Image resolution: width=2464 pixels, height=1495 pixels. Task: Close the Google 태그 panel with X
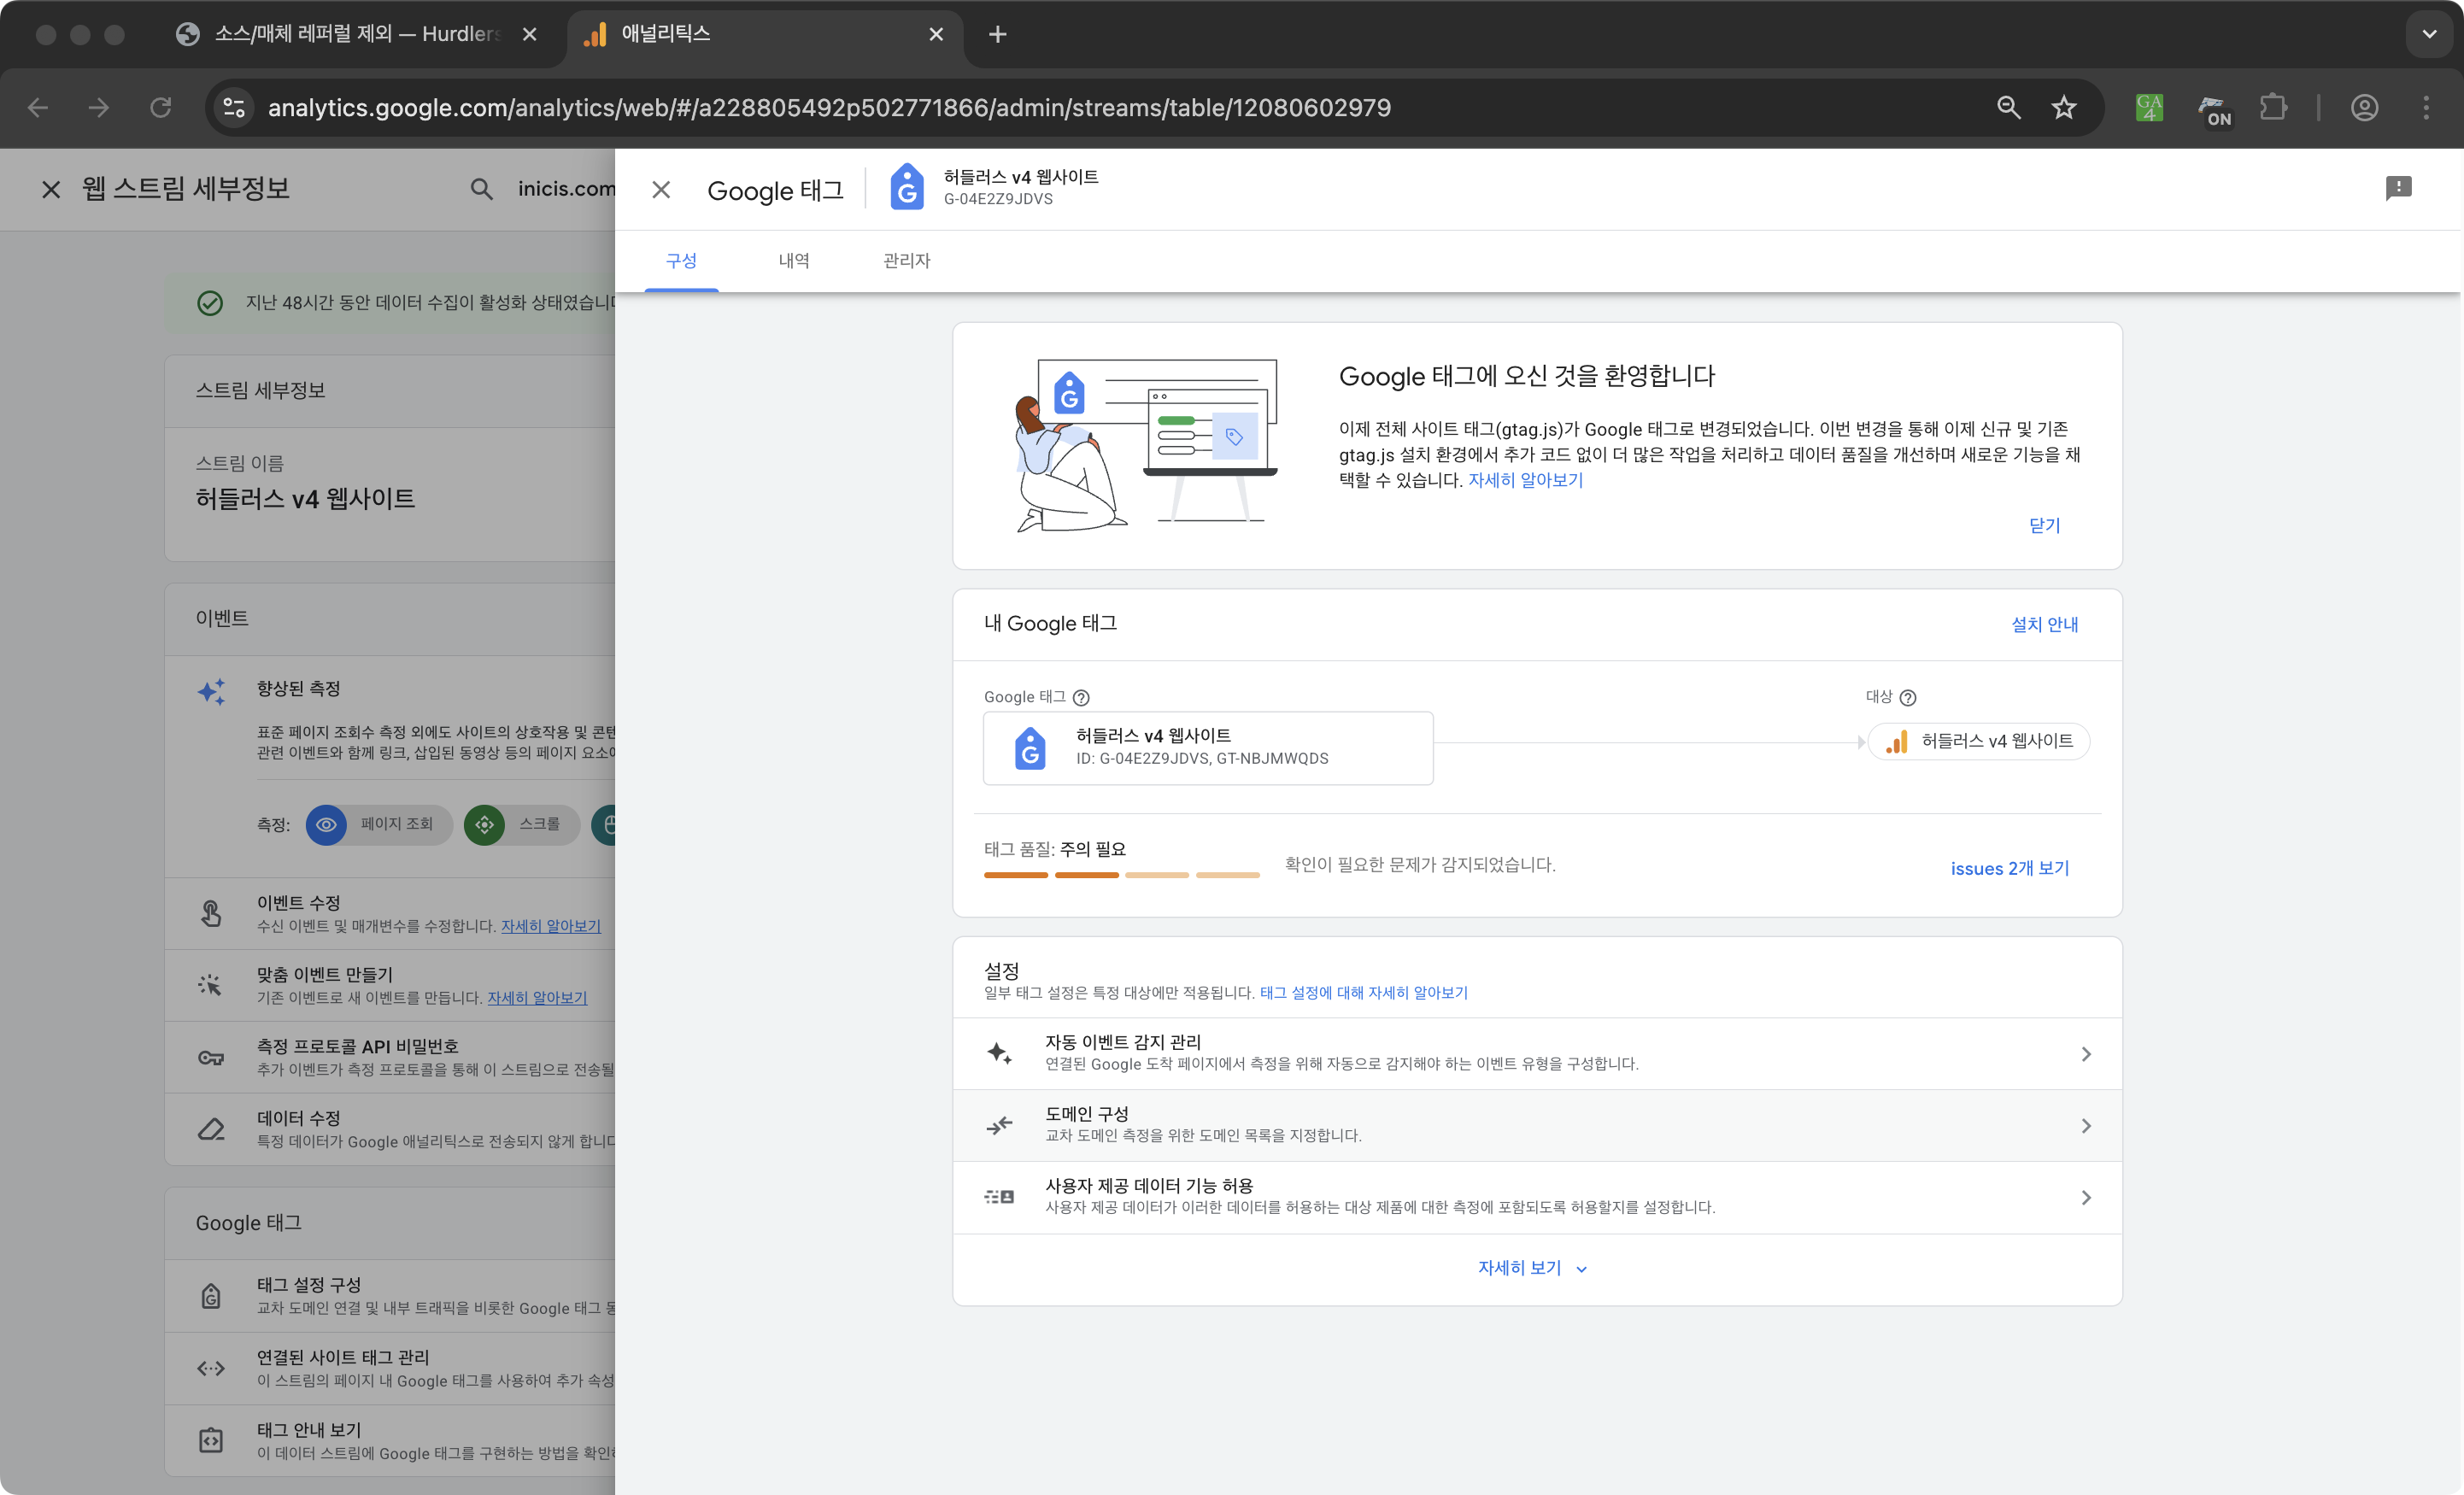661,190
